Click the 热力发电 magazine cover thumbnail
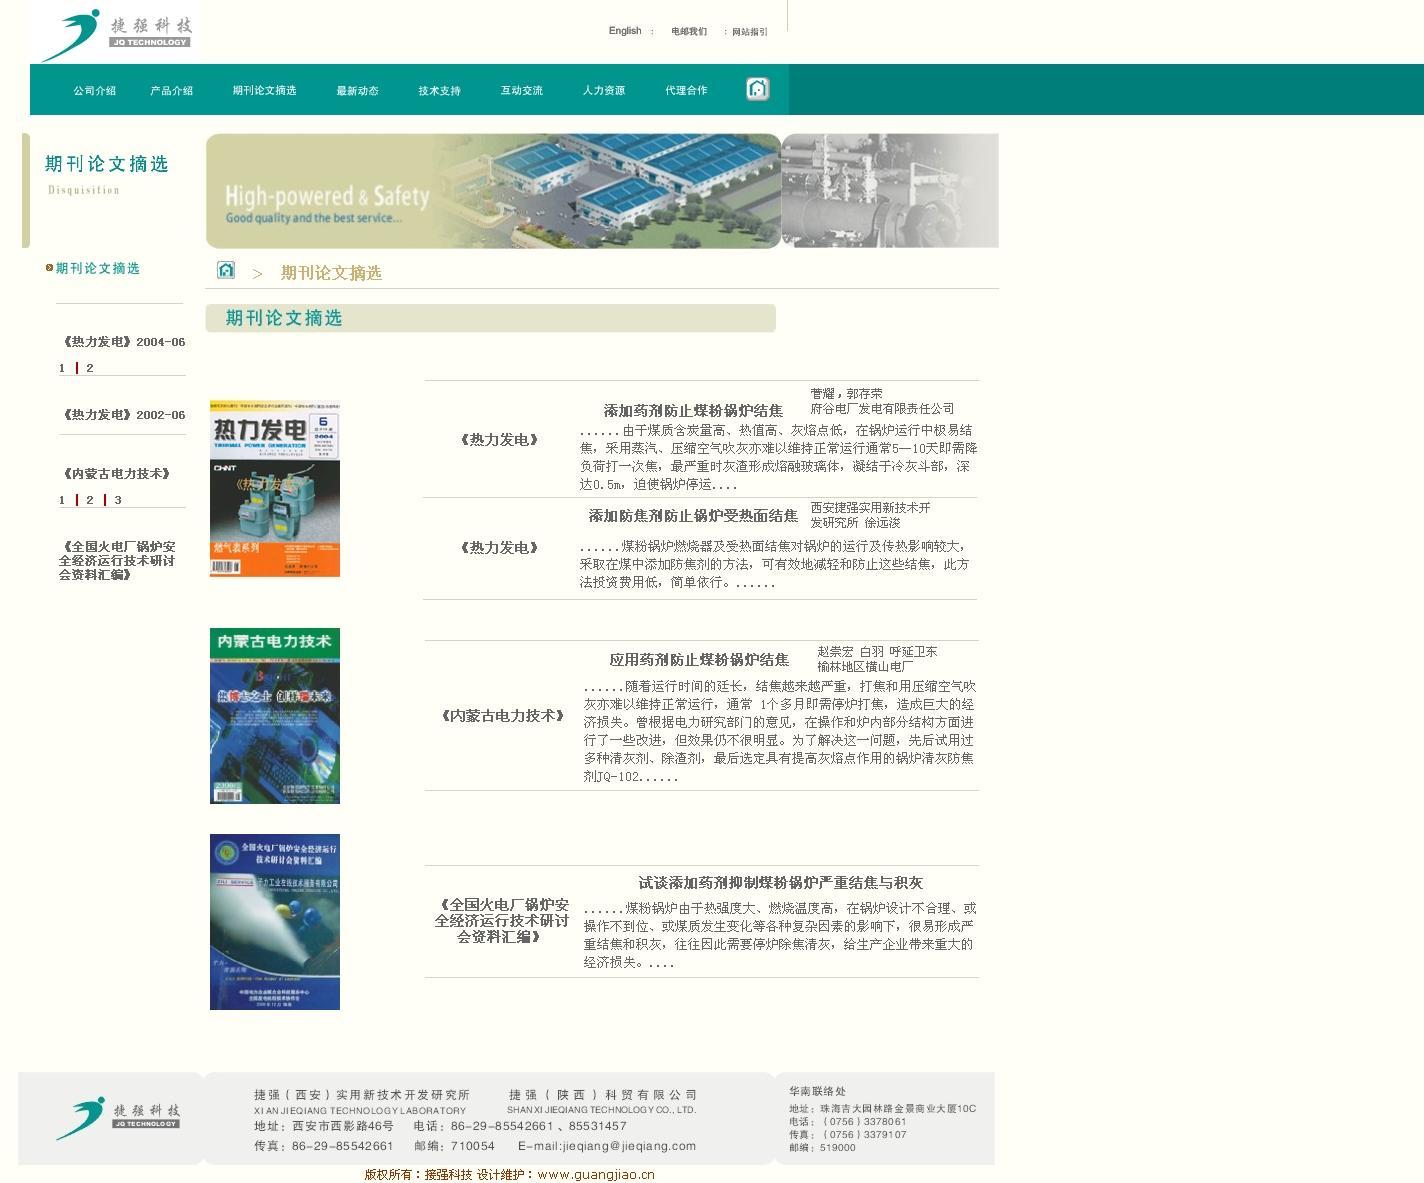The image size is (1424, 1183). (274, 489)
